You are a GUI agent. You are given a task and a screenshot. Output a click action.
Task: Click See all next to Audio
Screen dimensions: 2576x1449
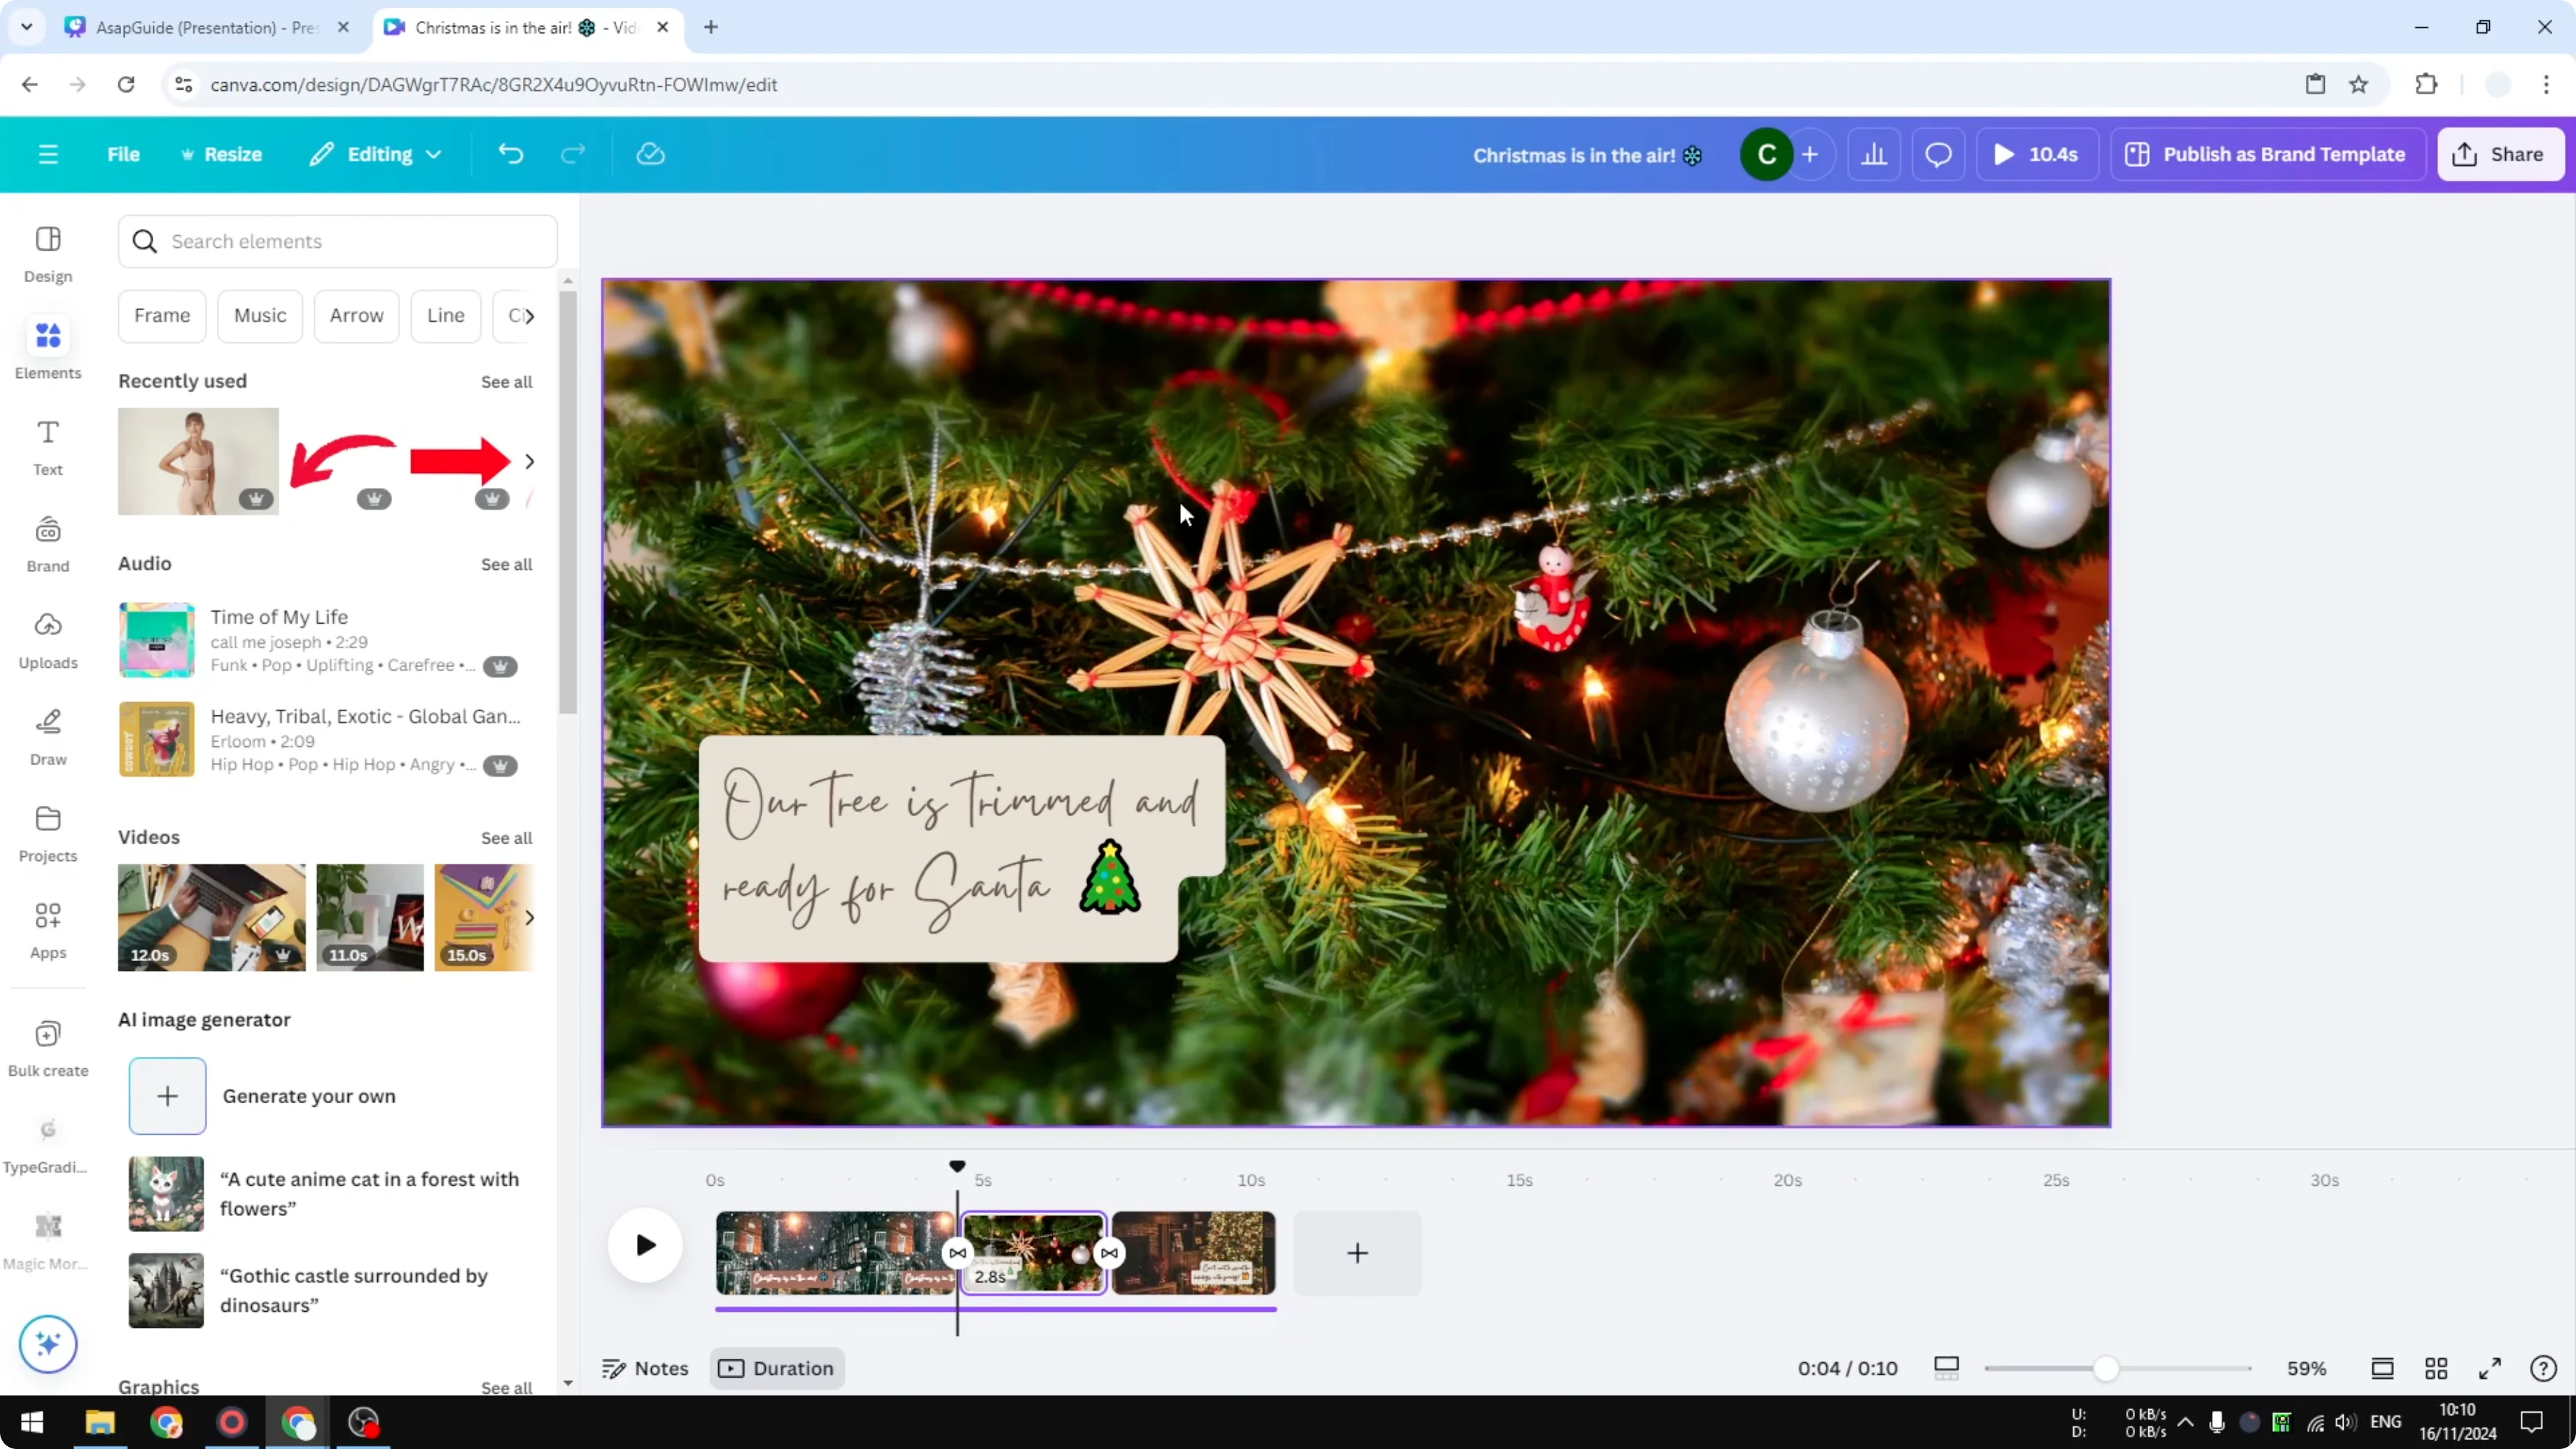[506, 563]
